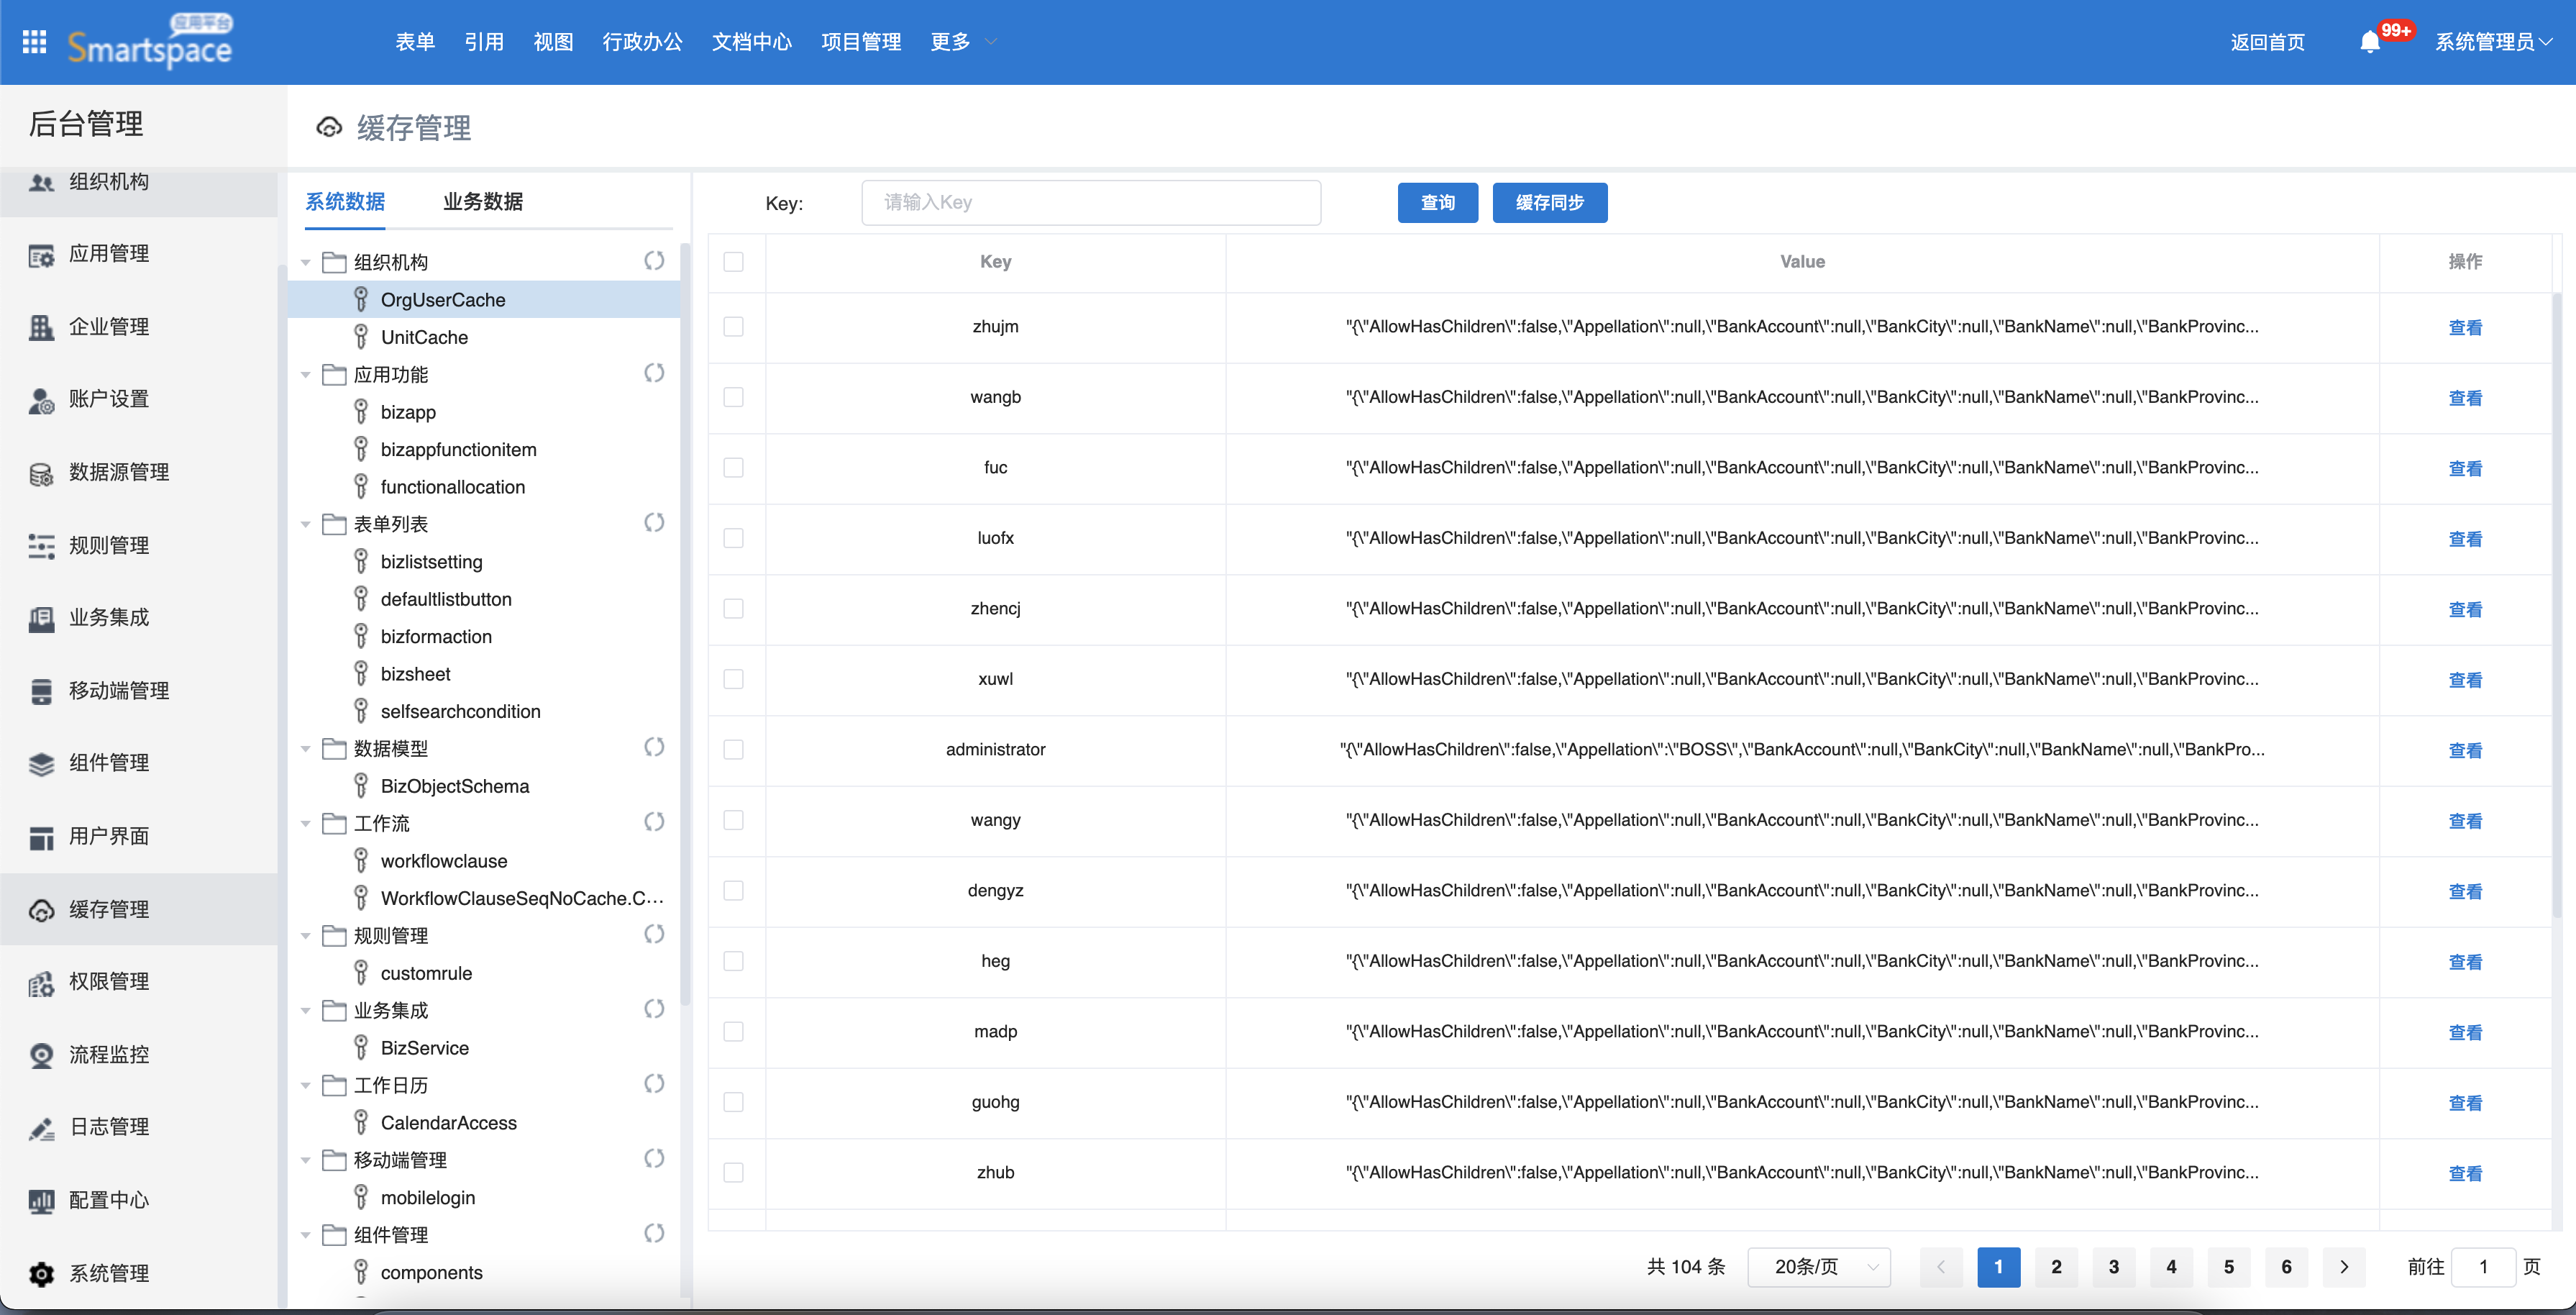Toggle the select-all header checkbox
Viewport: 2576px width, 1315px height.
click(733, 261)
